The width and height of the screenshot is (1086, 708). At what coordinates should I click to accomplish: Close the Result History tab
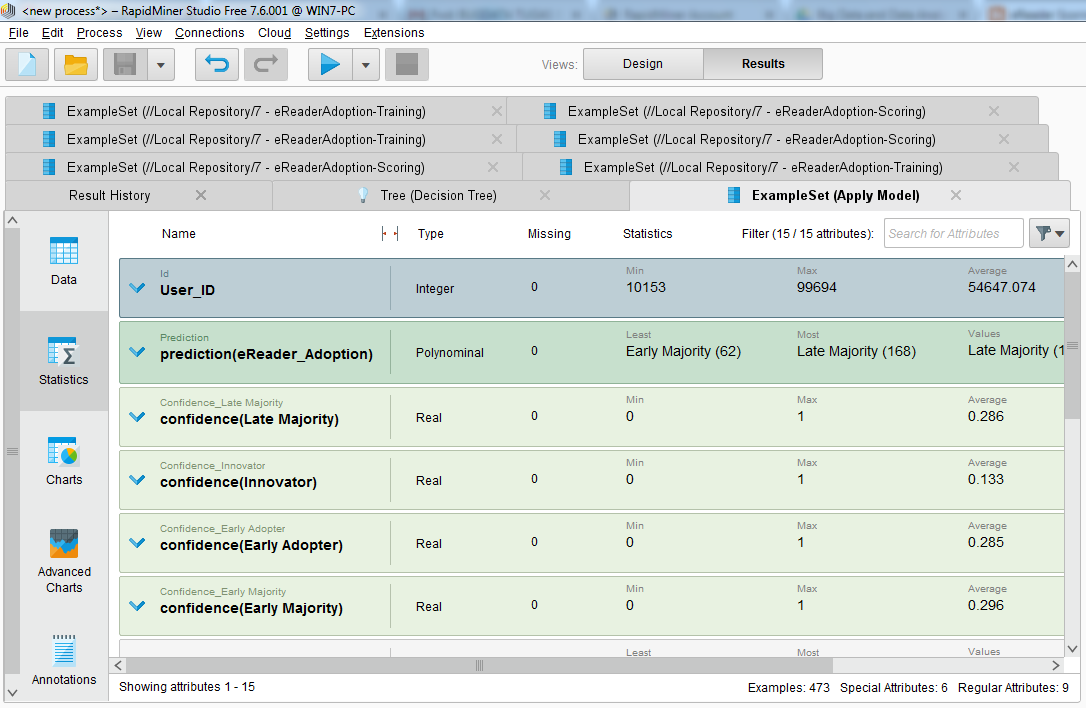(x=200, y=195)
